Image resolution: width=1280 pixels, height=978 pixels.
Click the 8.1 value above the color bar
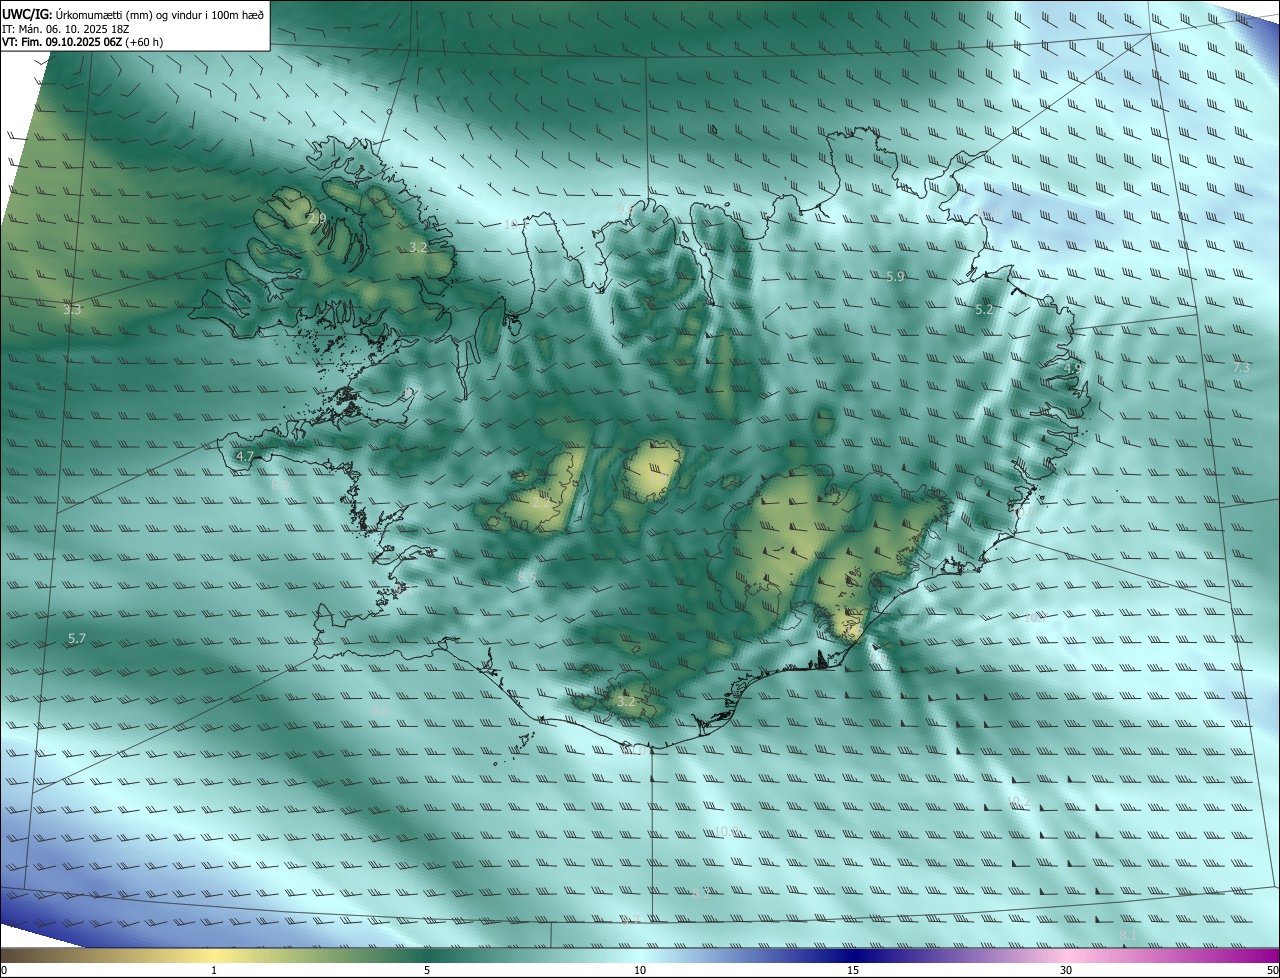click(x=1127, y=936)
